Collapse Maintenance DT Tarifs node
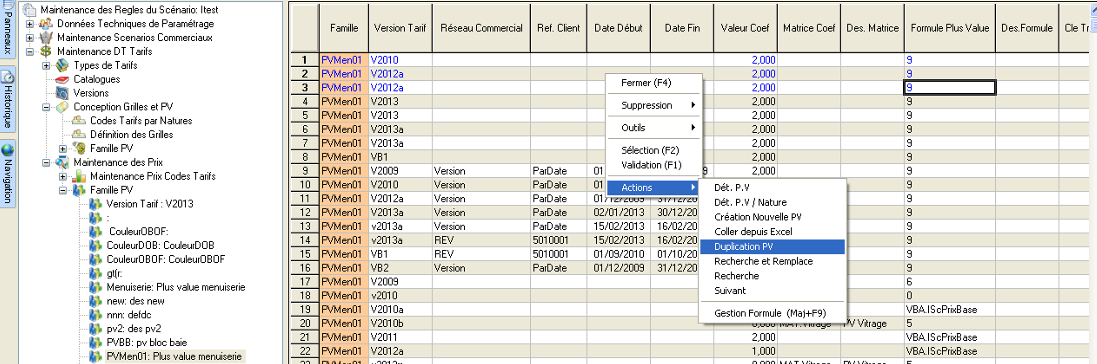 [29, 51]
